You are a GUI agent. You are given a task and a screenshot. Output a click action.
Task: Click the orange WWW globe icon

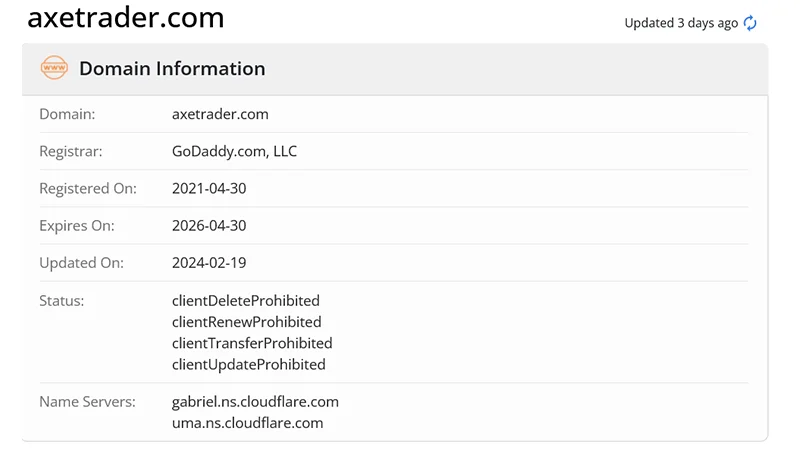coord(54,68)
